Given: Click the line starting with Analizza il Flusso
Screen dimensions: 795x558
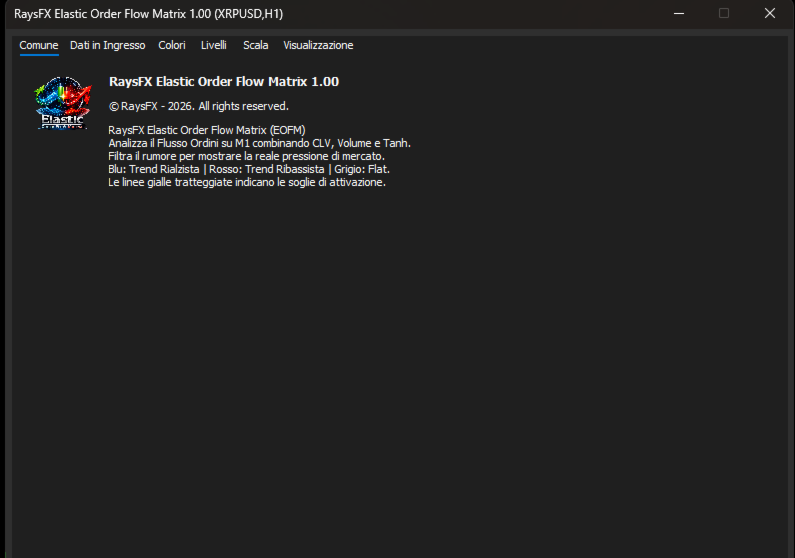Looking at the screenshot, I should coord(260,143).
